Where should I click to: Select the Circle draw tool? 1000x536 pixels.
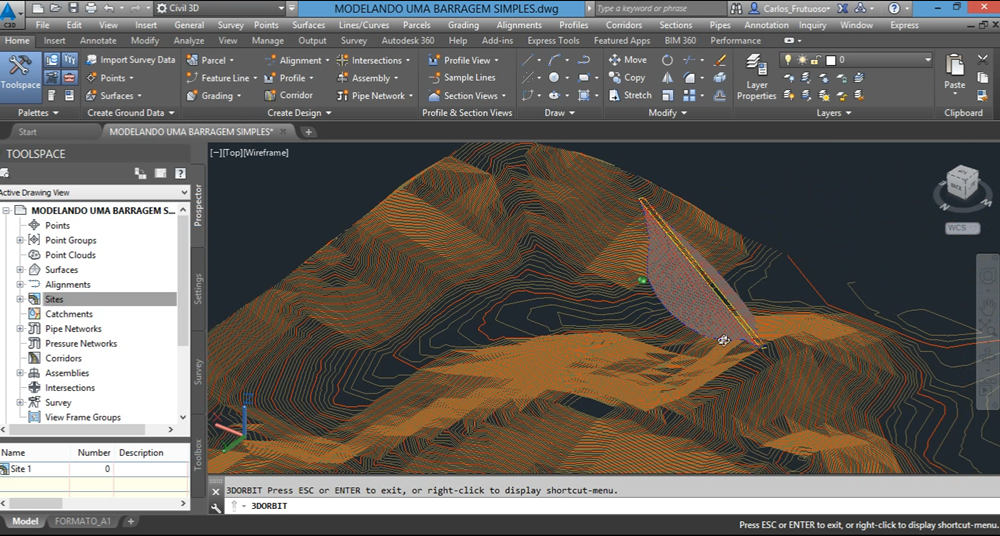554,77
